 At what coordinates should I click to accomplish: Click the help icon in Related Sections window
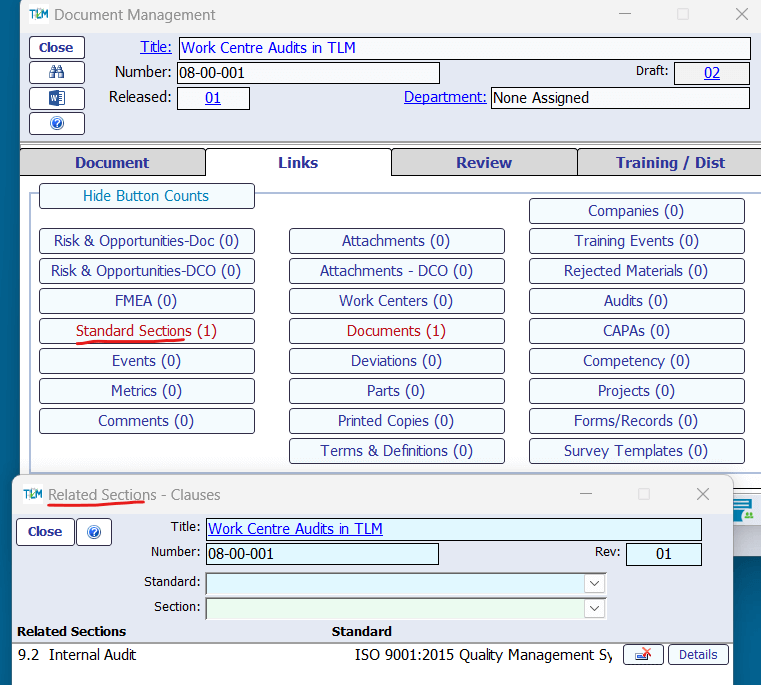(94, 532)
